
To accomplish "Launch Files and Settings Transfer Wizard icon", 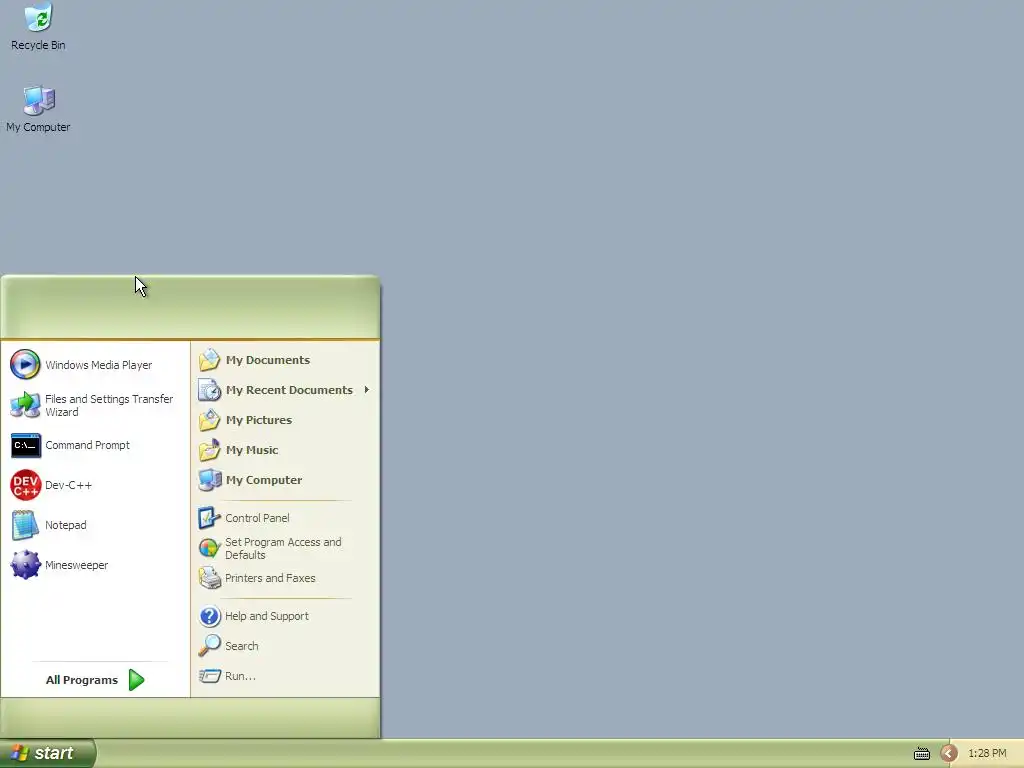I will point(25,405).
